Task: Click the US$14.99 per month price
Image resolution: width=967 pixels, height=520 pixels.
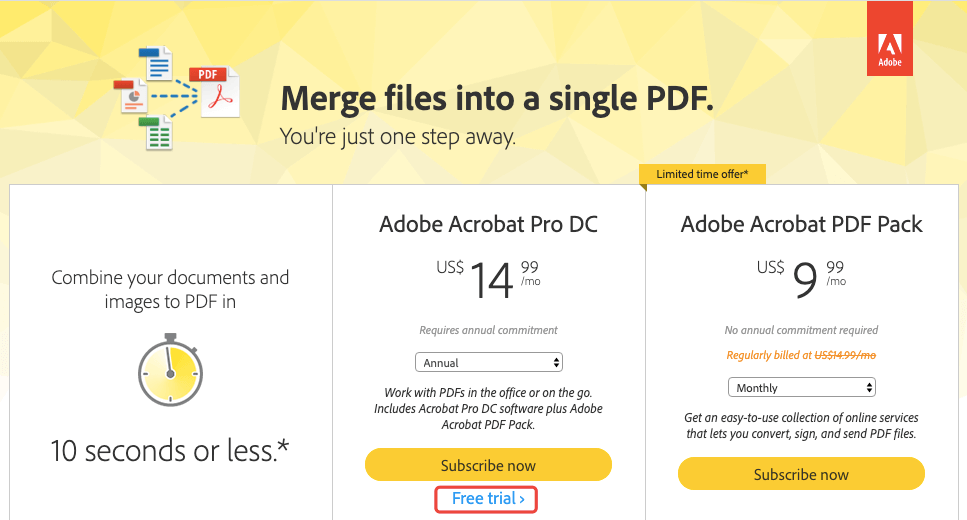Action: [x=488, y=279]
